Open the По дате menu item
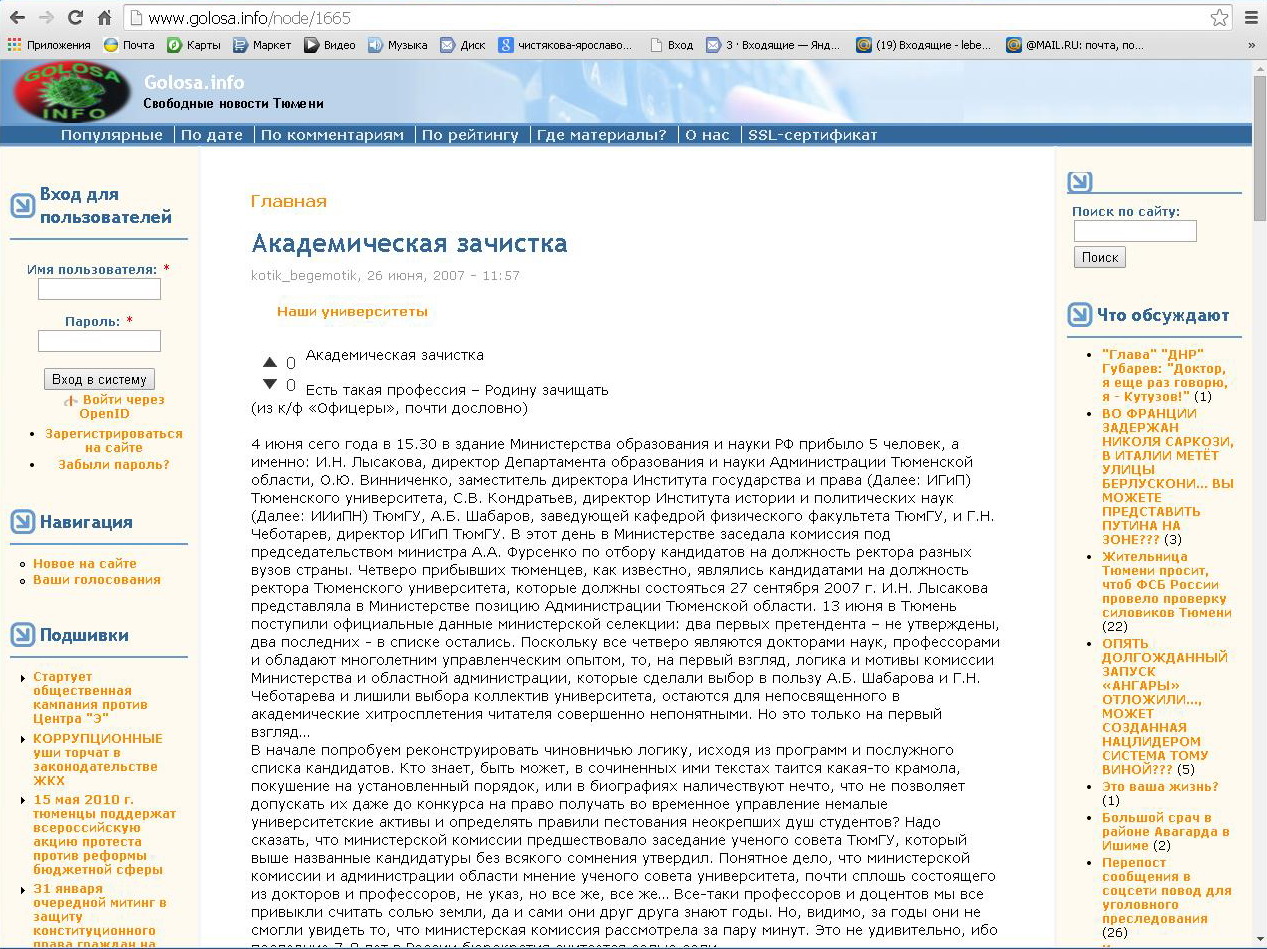Image resolution: width=1267 pixels, height=949 pixels. 212,135
